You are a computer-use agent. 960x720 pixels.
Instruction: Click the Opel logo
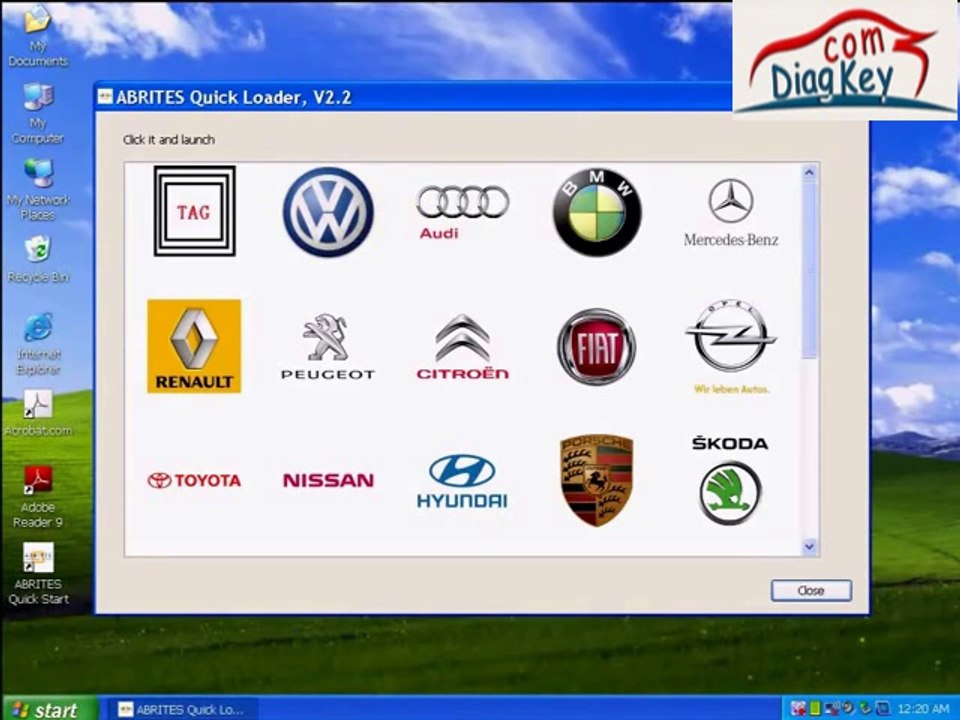(x=731, y=347)
